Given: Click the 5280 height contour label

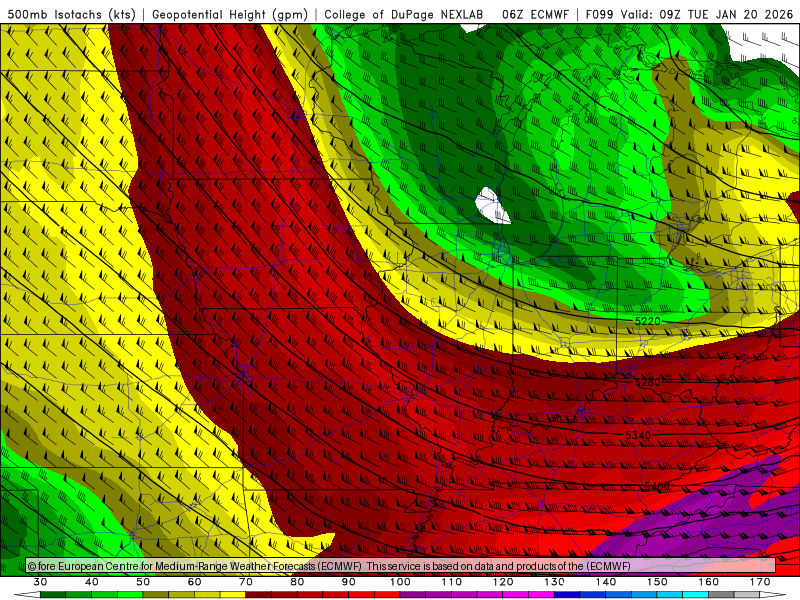Looking at the screenshot, I should (x=647, y=382).
